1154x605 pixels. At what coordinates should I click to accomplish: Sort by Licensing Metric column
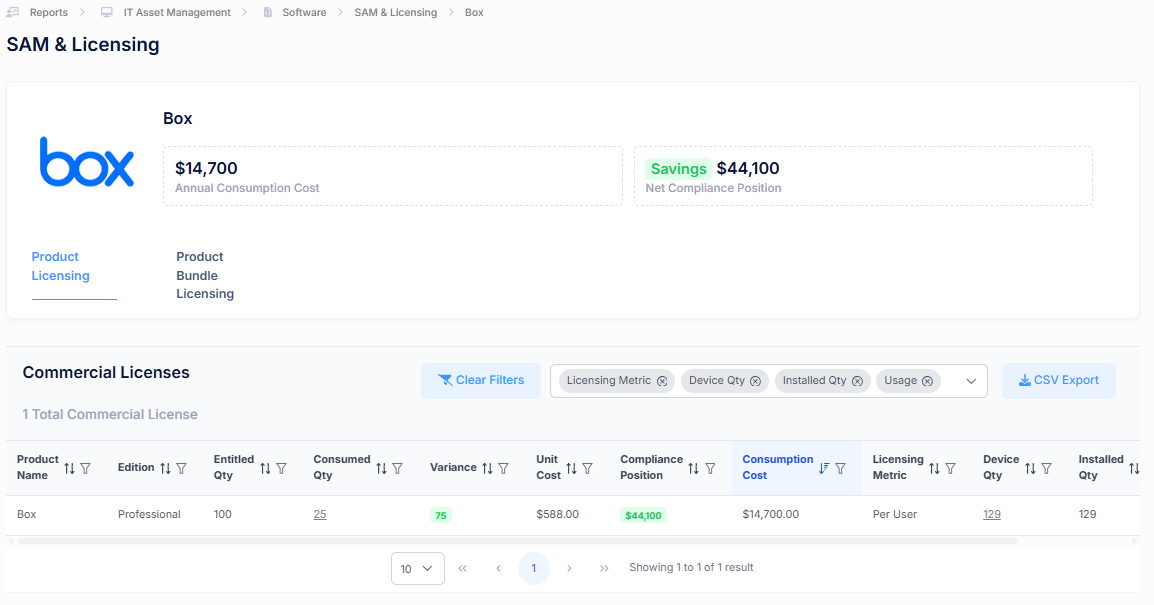[934, 468]
